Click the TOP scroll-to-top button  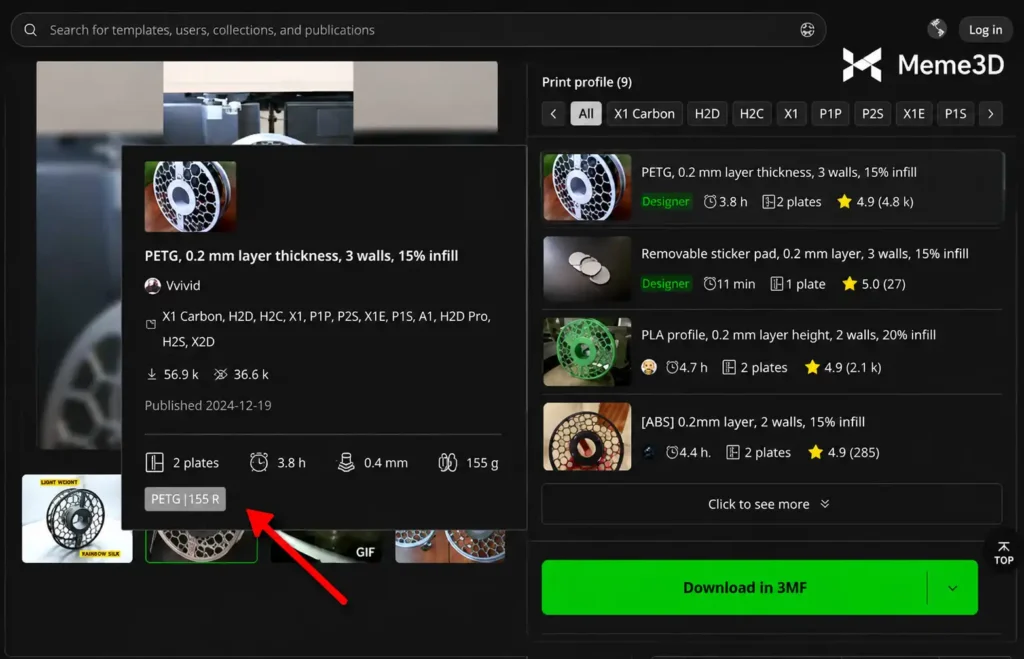click(1003, 553)
